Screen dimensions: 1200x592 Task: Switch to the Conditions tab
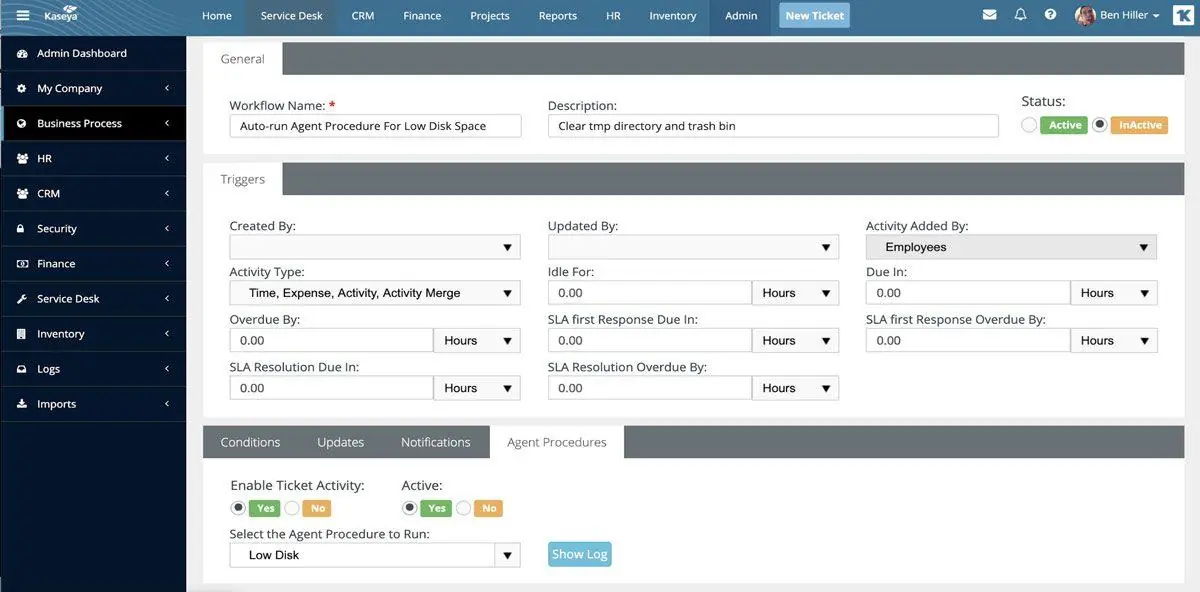click(x=250, y=442)
